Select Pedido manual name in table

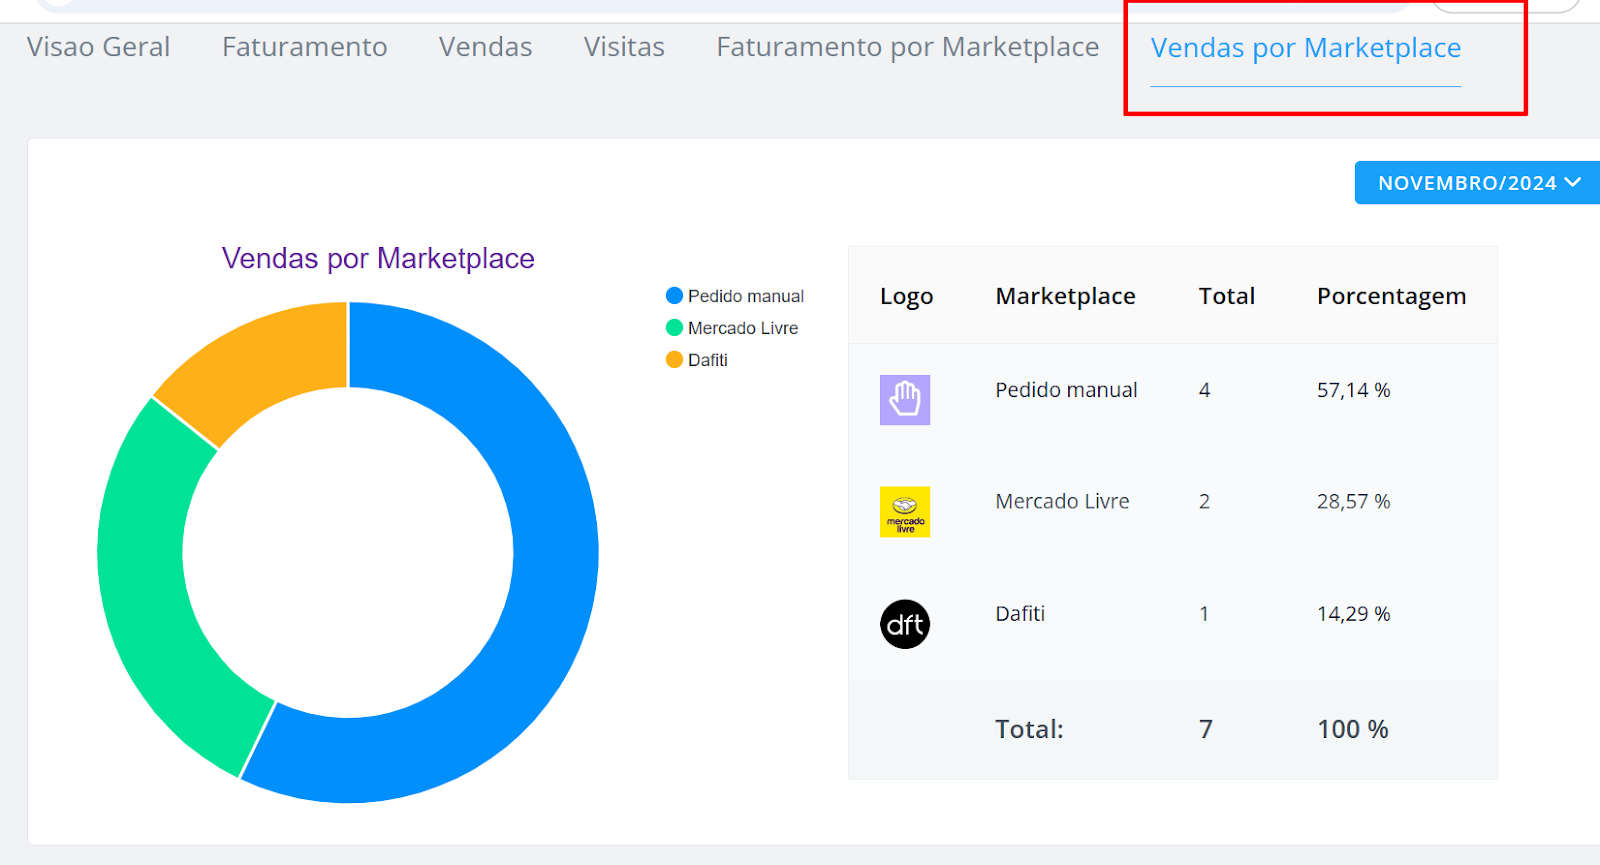(x=1066, y=390)
